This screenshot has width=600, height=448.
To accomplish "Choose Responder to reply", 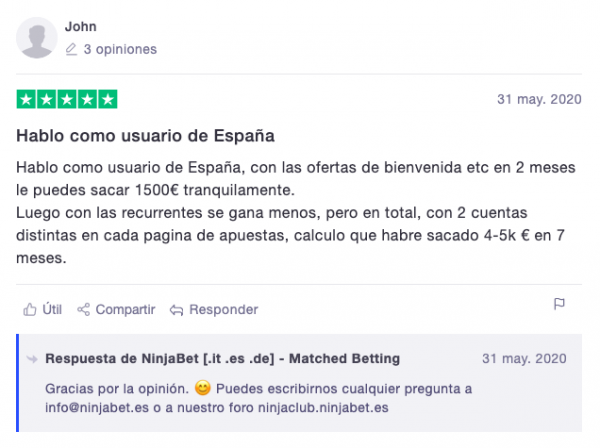I will (223, 309).
